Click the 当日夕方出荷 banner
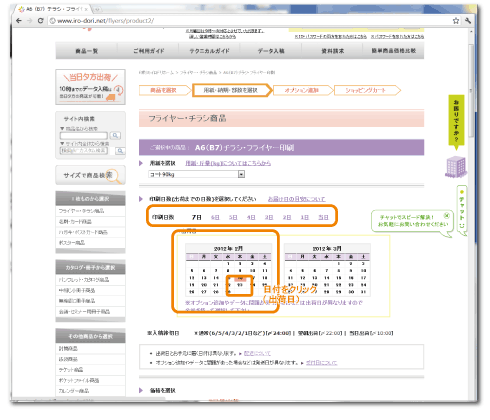Image resolution: width=490 pixels, height=420 pixels. point(90,87)
